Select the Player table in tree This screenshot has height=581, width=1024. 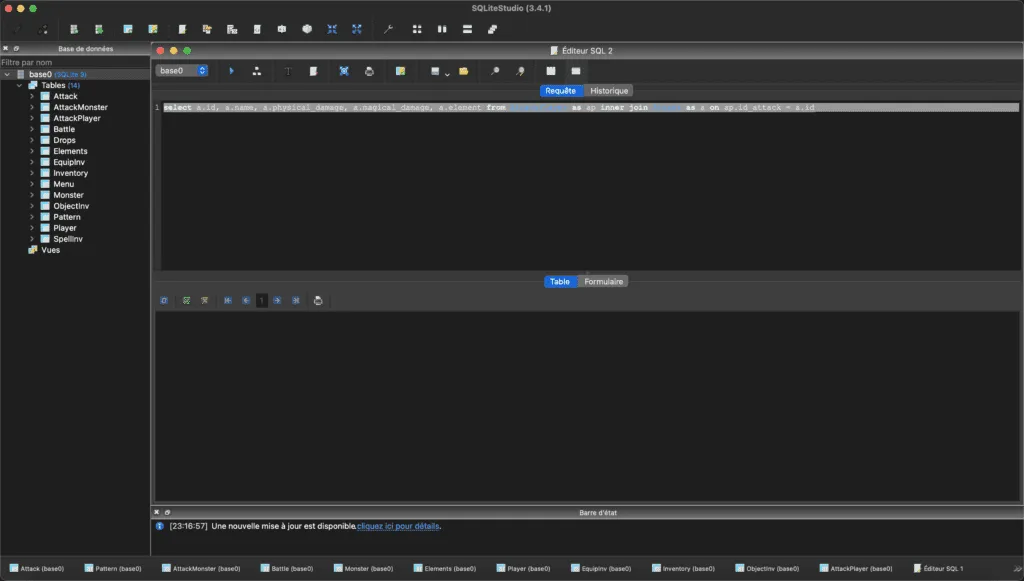point(65,228)
